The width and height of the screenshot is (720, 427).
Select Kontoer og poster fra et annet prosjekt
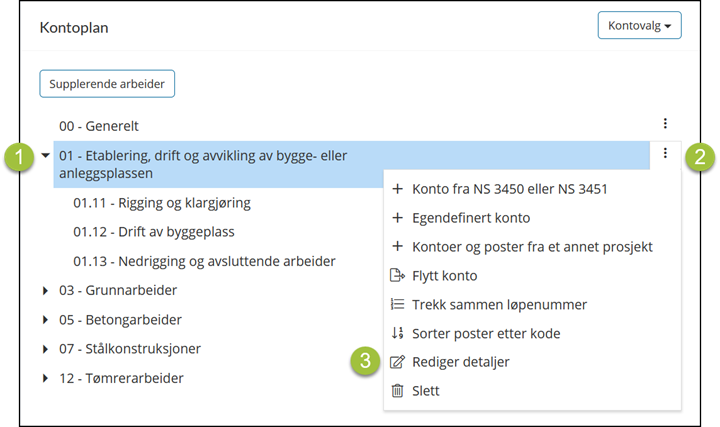532,247
